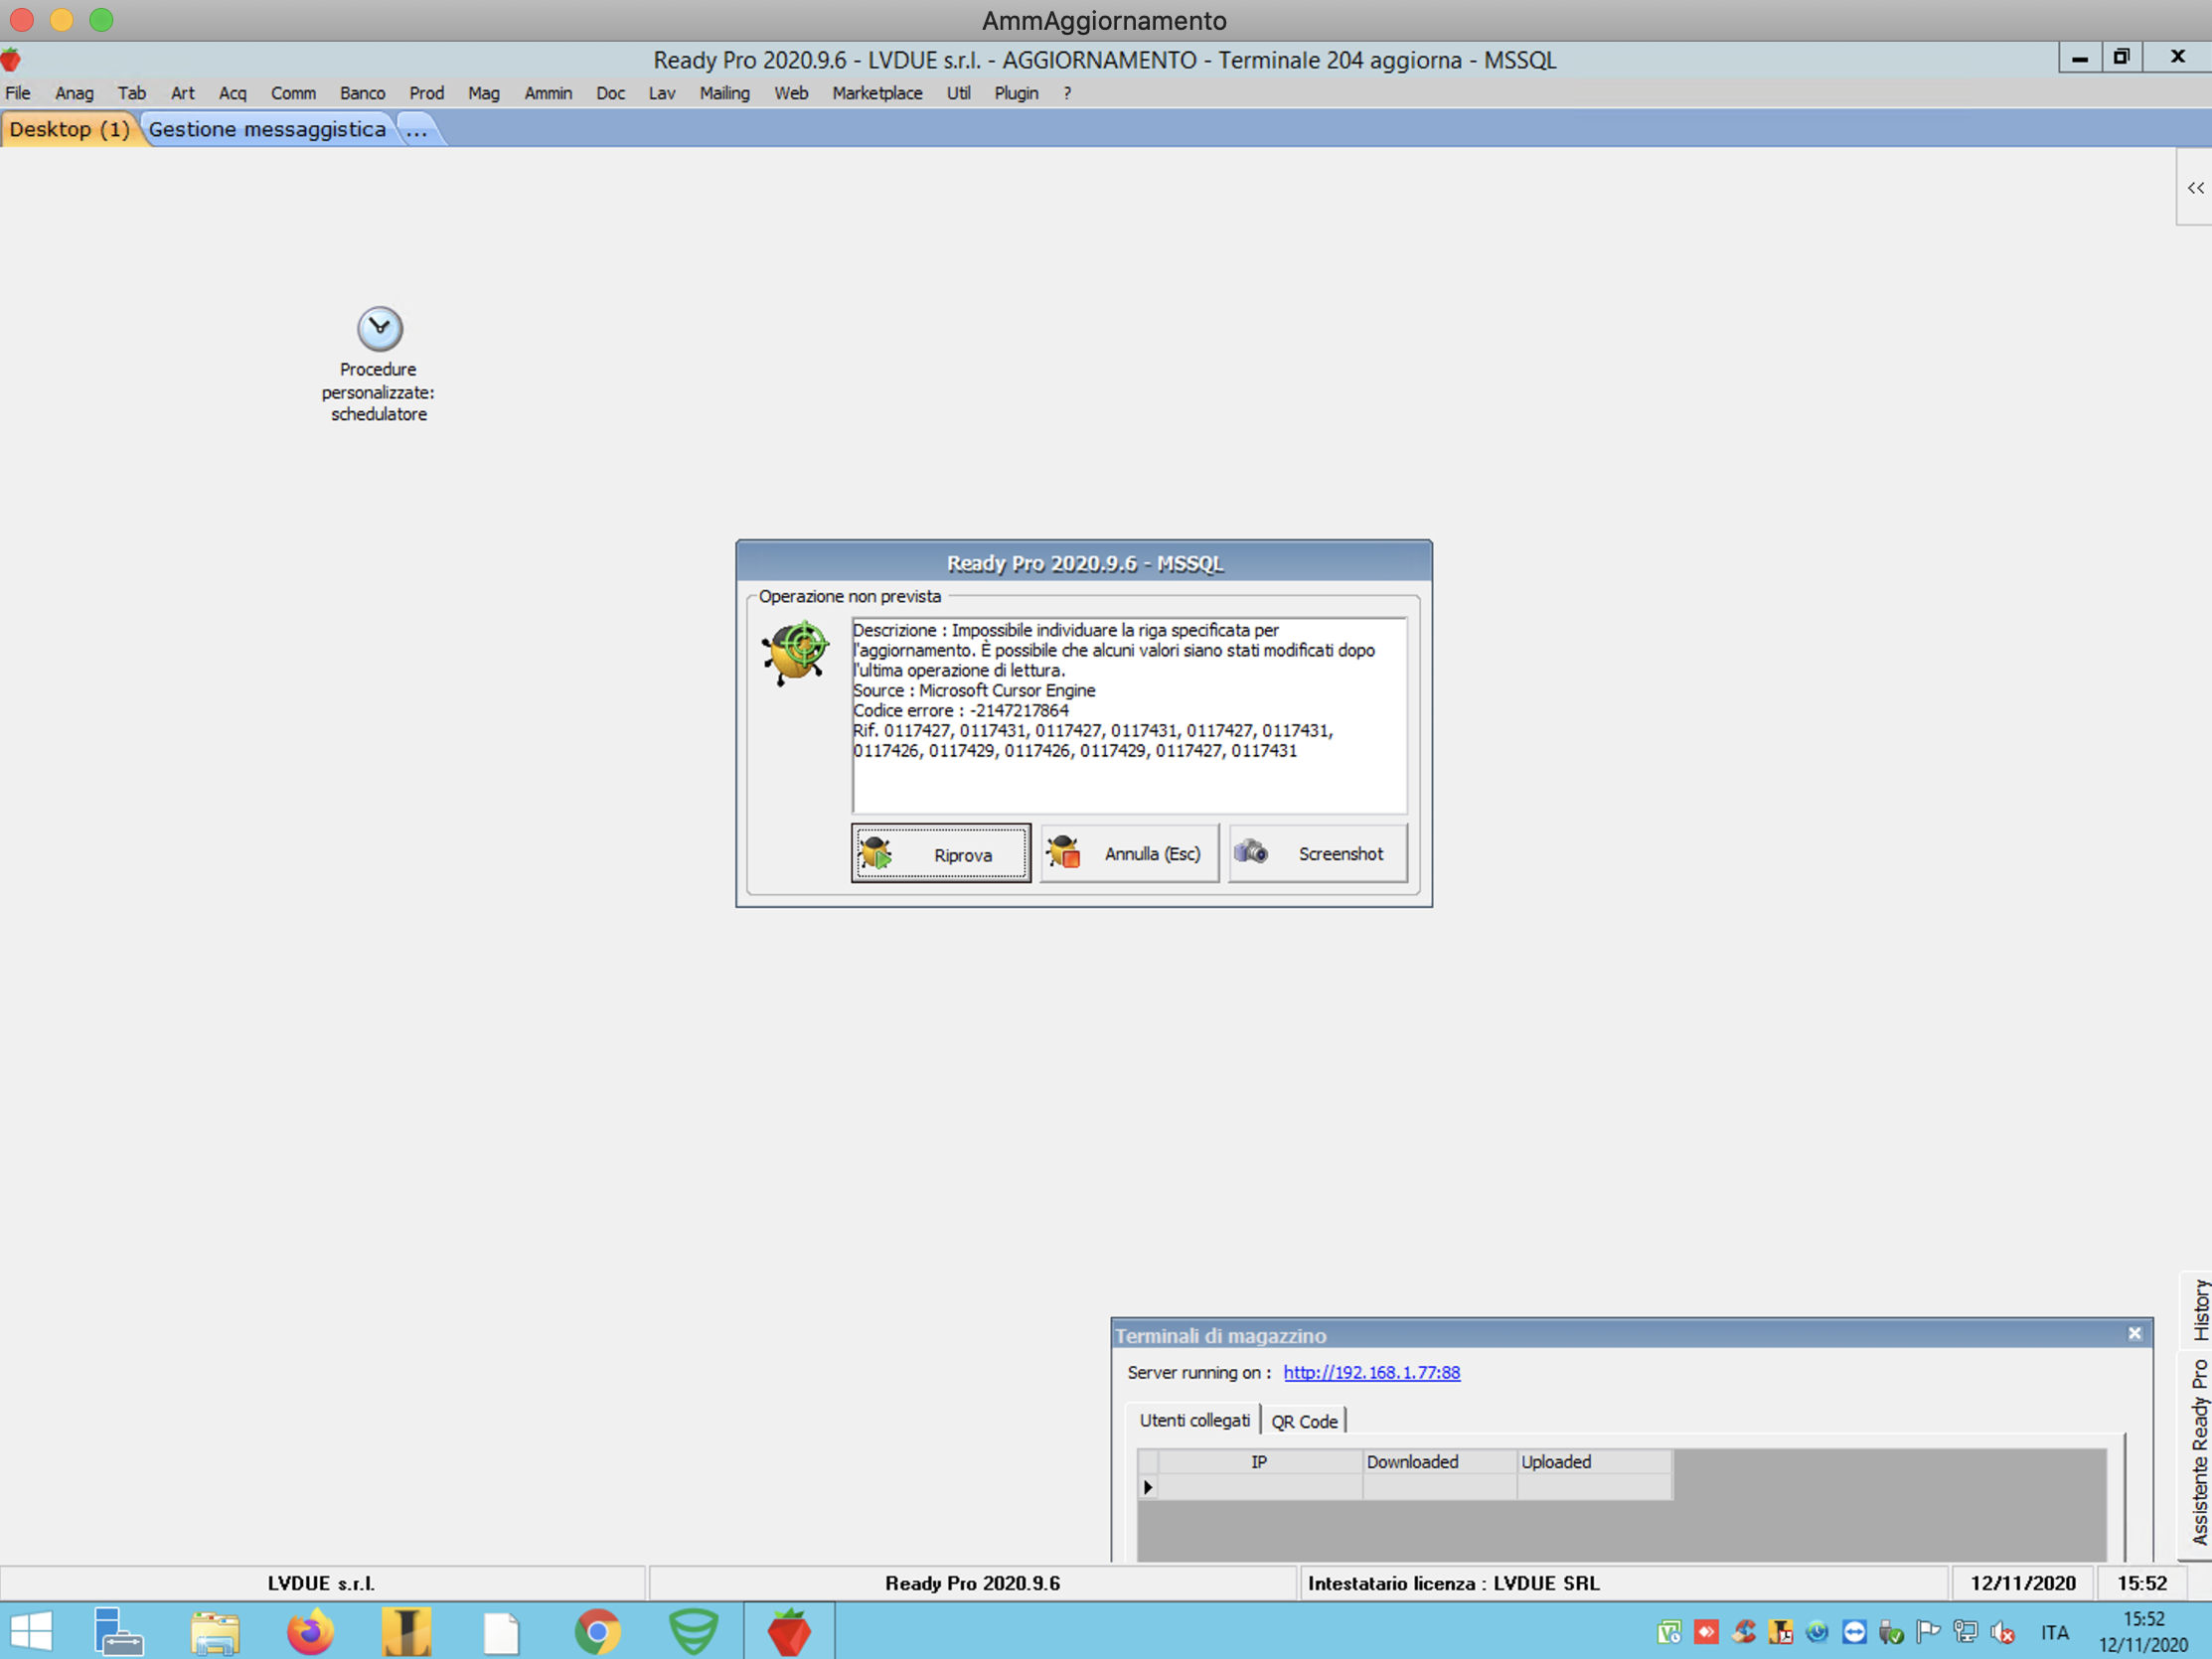Screen dimensions: 2212x1659
Task: Open the ... overflow tab
Action: [417, 129]
